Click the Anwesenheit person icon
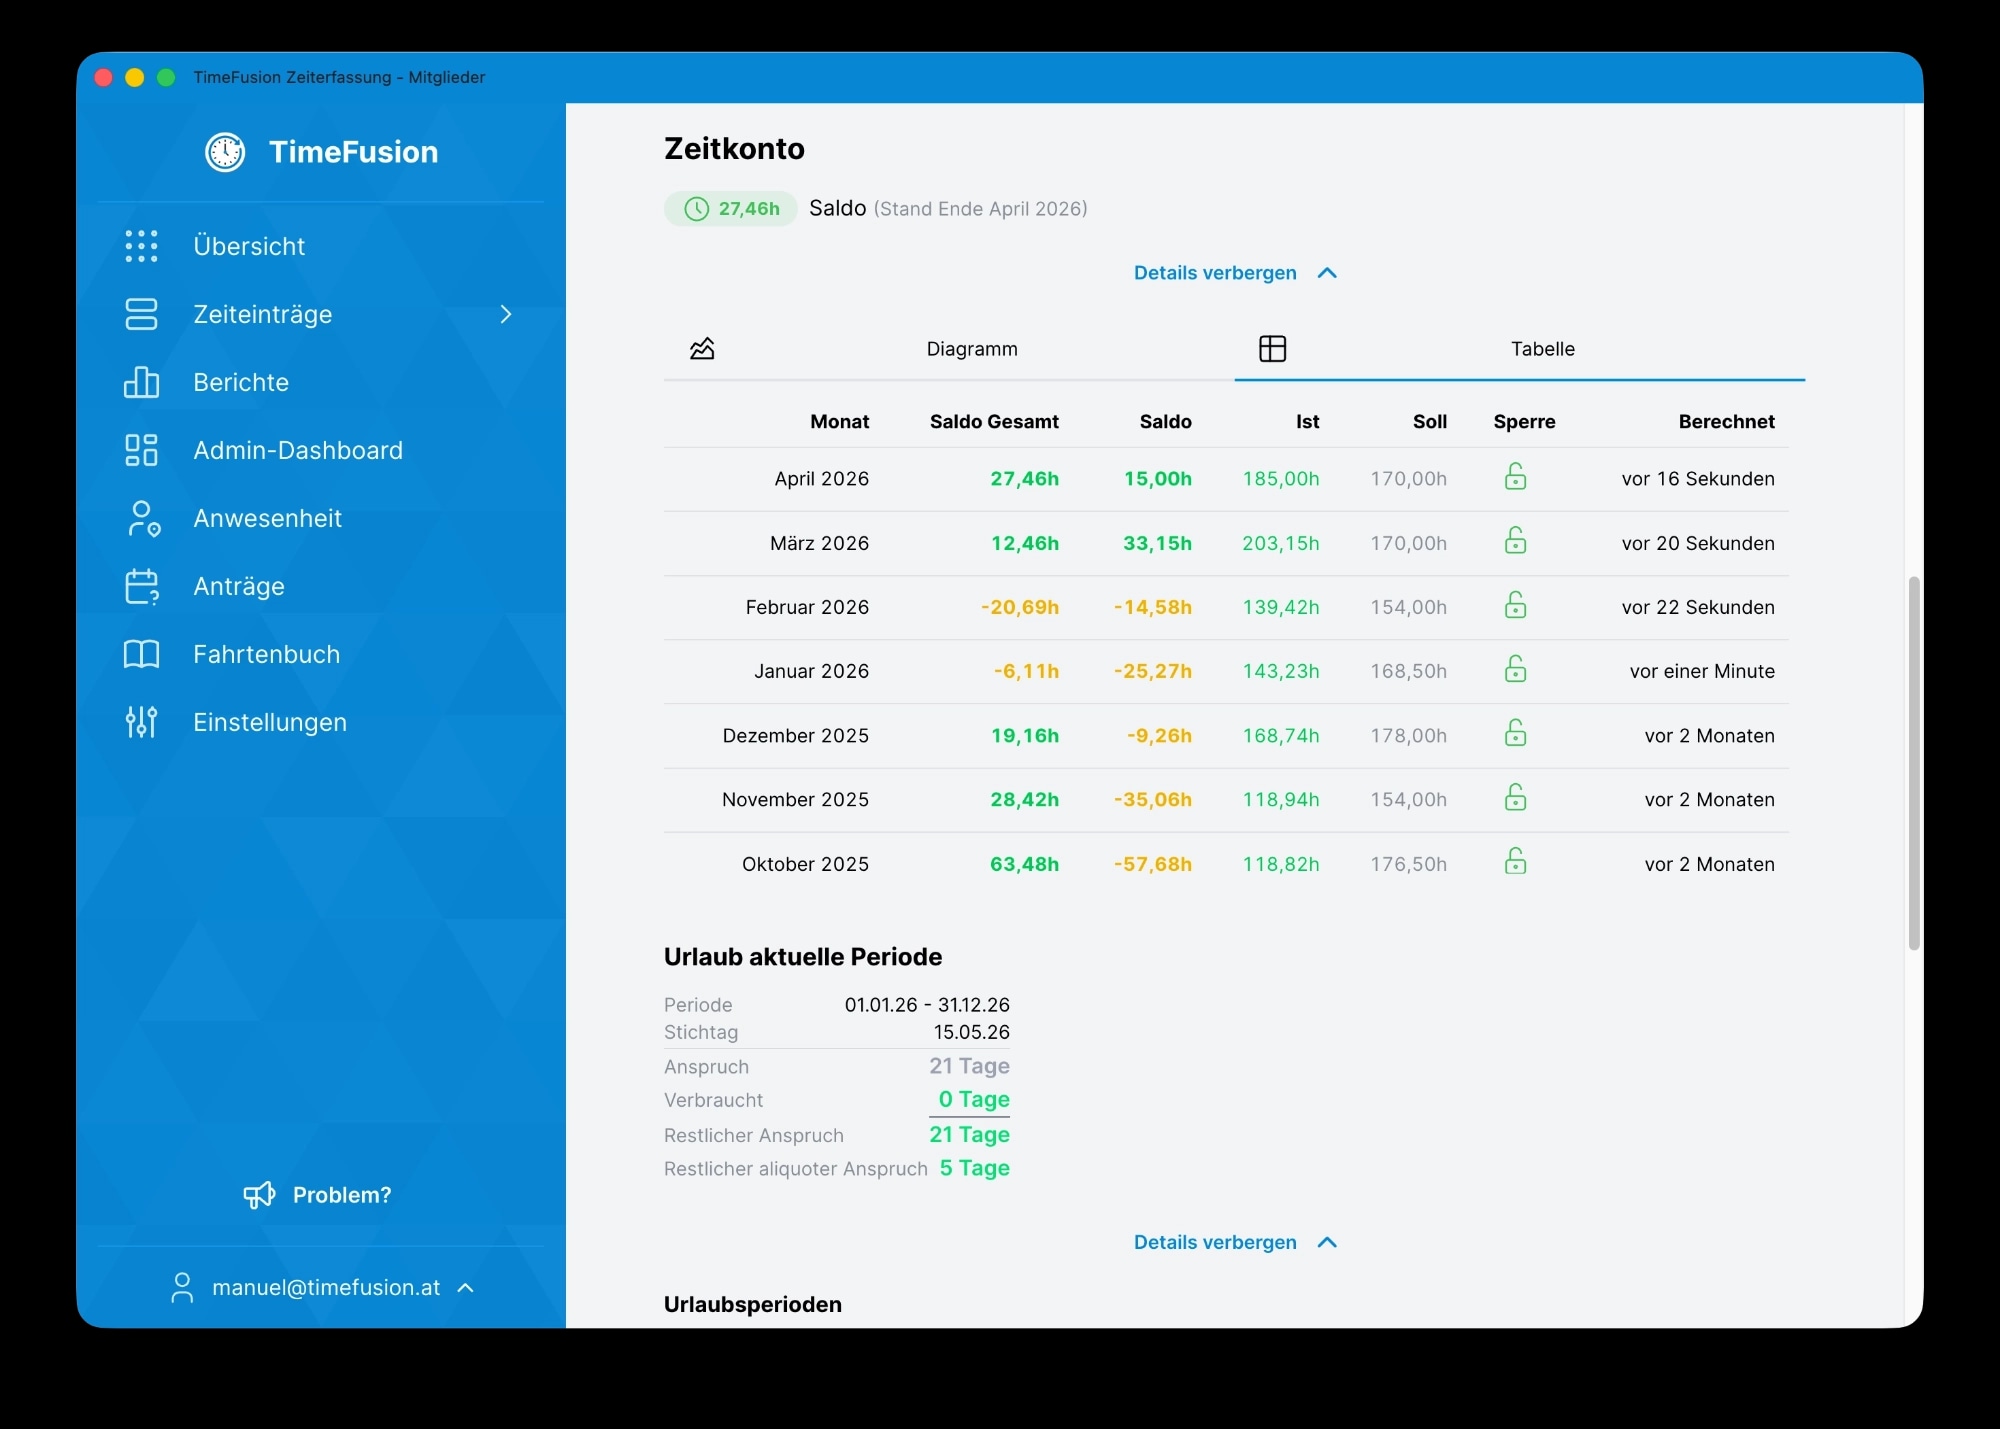Image resolution: width=2000 pixels, height=1429 pixels. [x=143, y=518]
